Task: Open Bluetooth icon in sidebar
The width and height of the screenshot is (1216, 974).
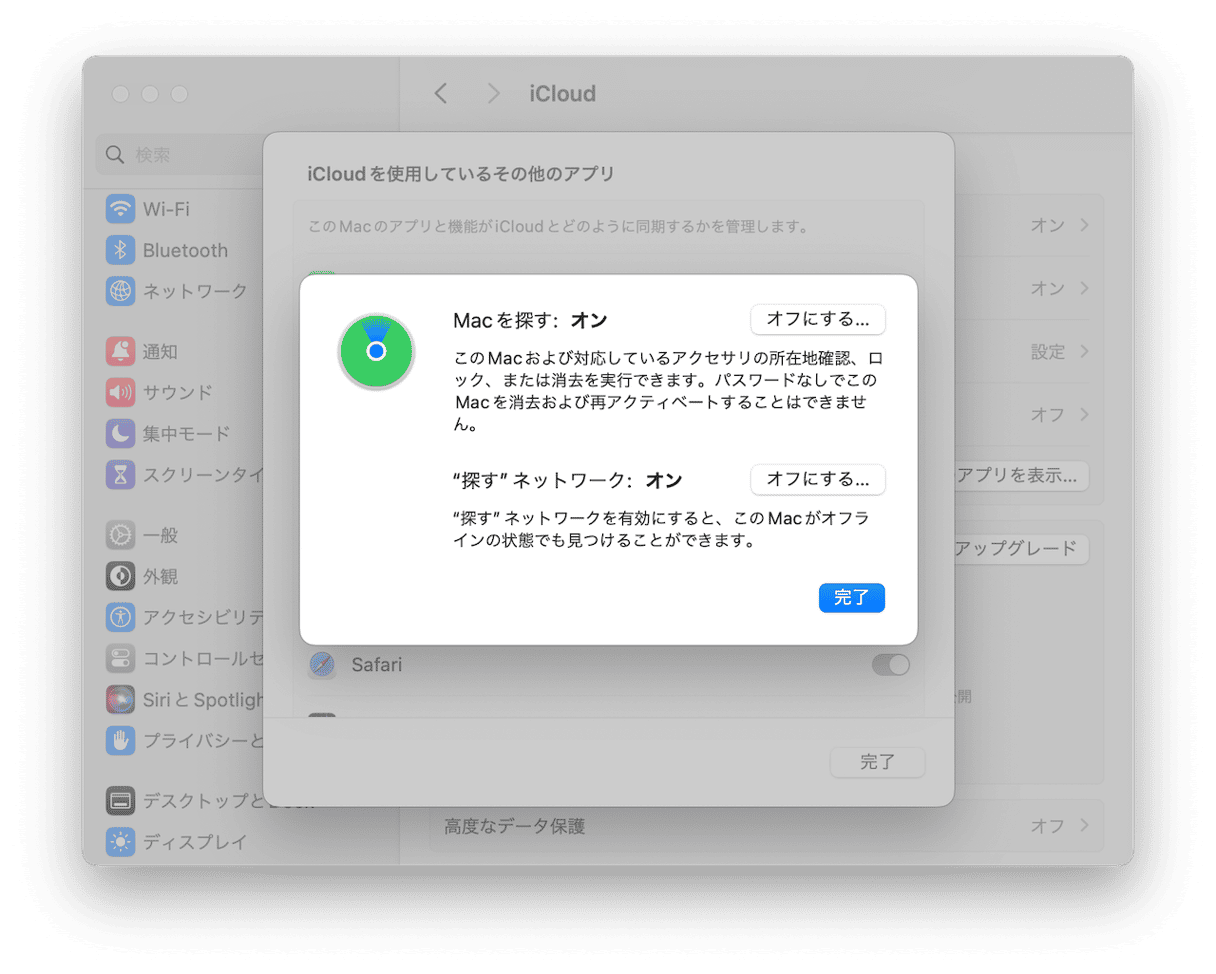Action: pos(121,251)
